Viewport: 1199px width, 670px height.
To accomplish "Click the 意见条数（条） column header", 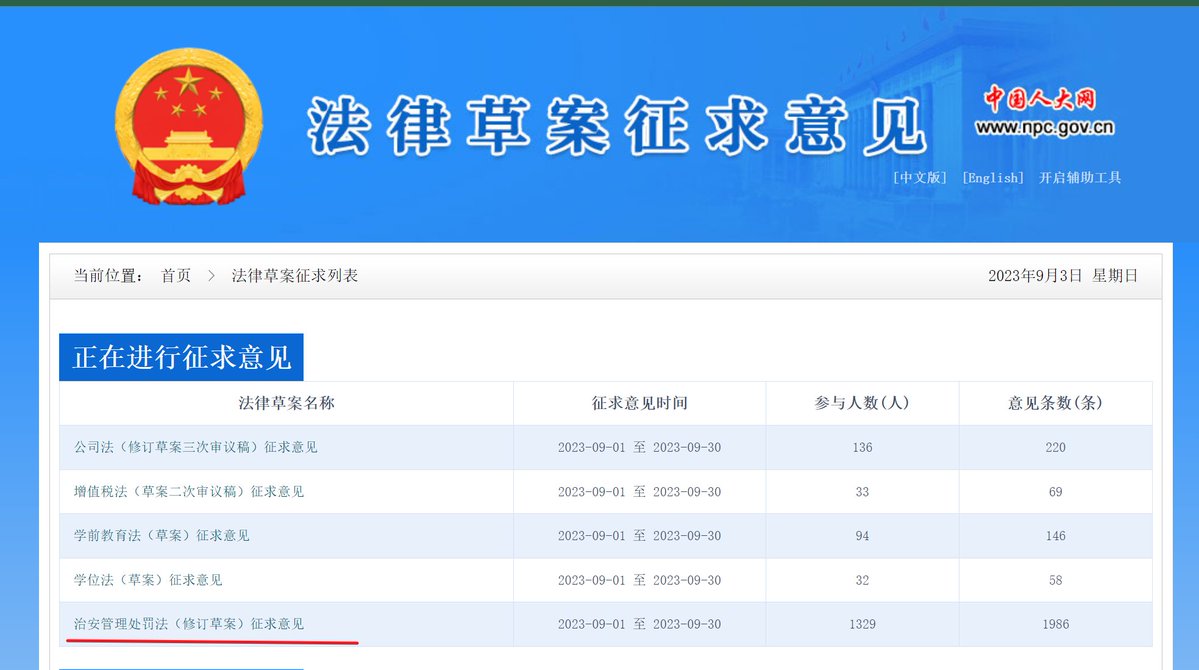I will point(1055,403).
